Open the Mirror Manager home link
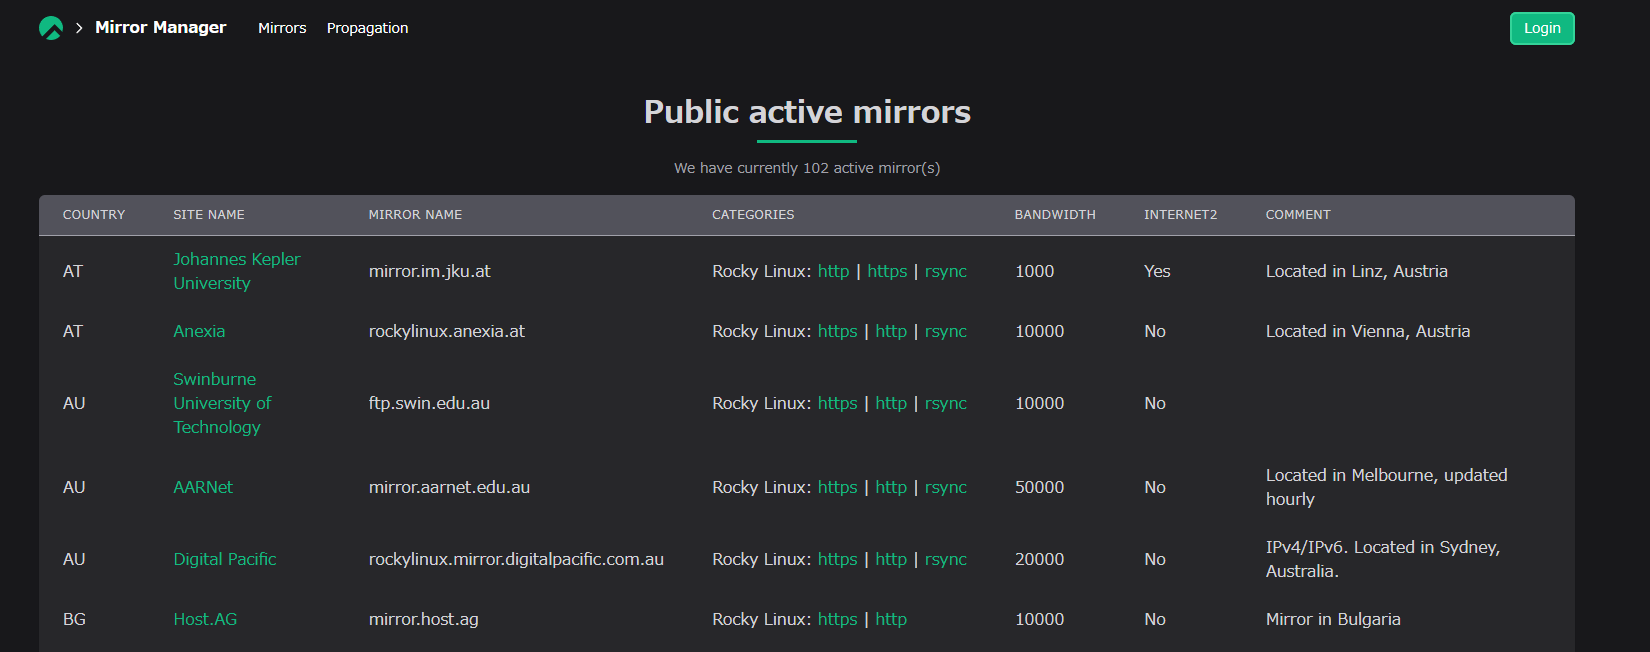1650x652 pixels. click(x=160, y=28)
